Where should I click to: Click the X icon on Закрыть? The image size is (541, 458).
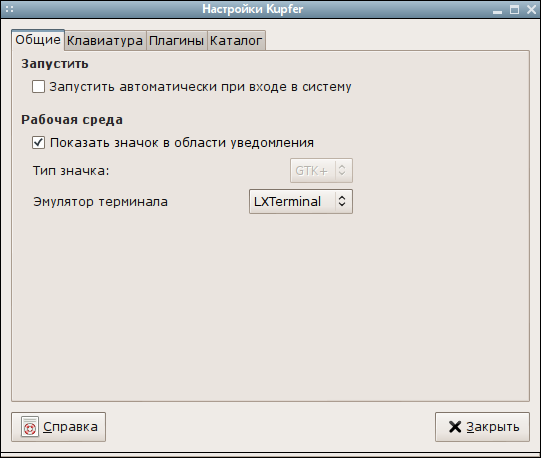[455, 427]
